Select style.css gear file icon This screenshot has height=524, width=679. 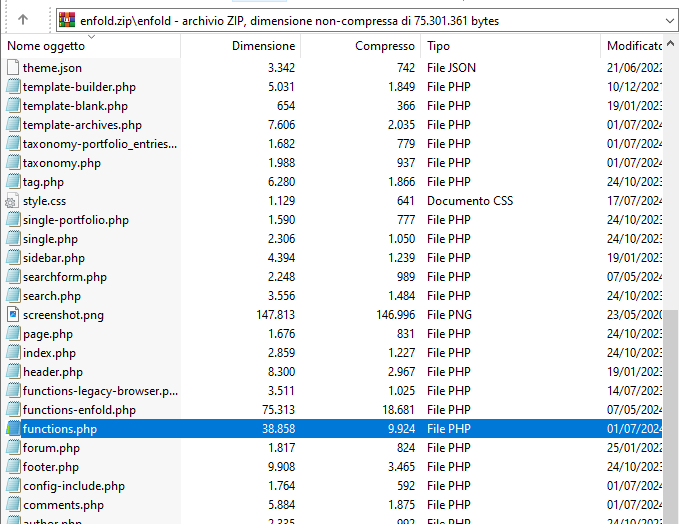[12, 201]
